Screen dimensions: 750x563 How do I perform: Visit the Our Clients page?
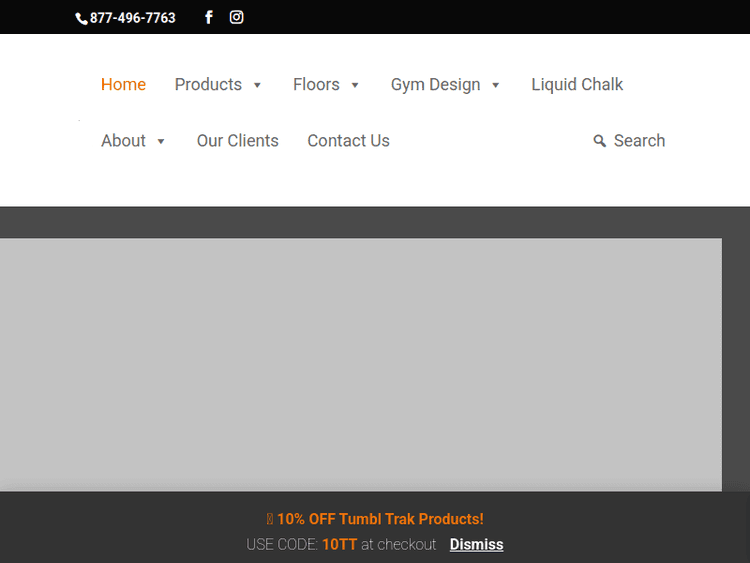point(237,141)
